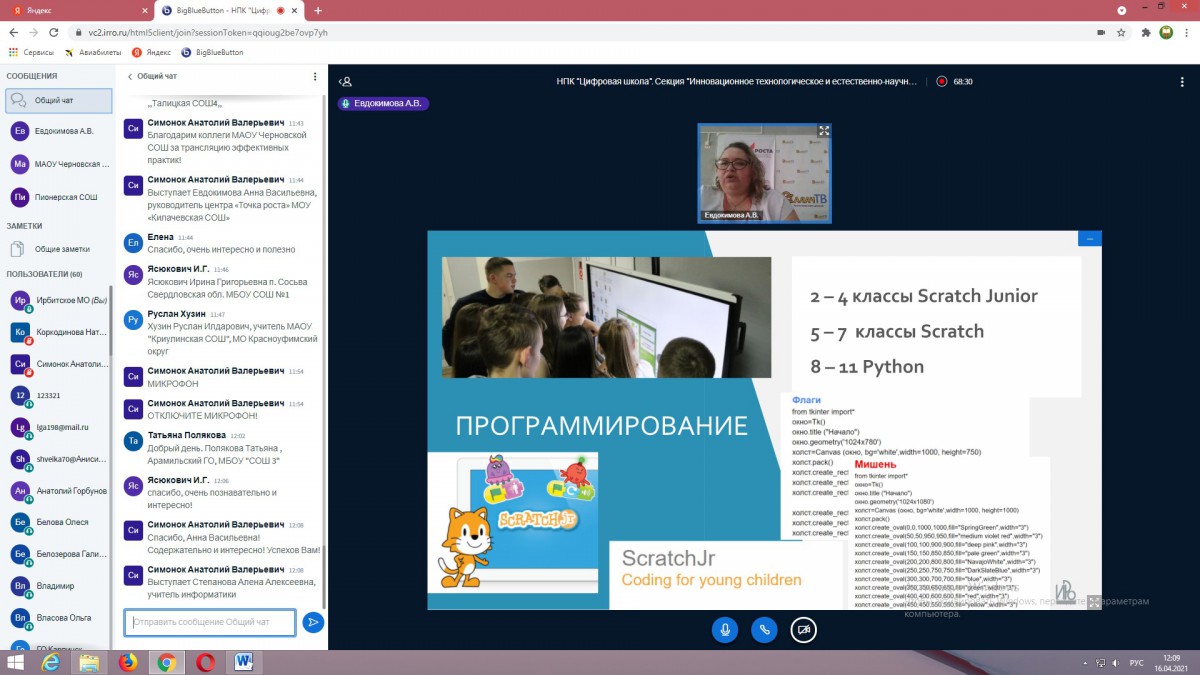Mute the microphone in conference controls
Image resolution: width=1200 pixels, height=675 pixels.
coord(725,630)
